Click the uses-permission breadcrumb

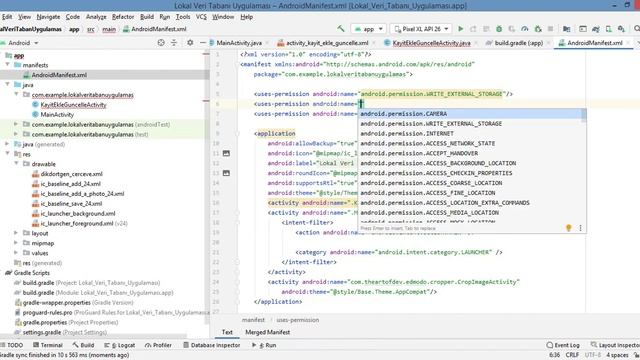298,320
